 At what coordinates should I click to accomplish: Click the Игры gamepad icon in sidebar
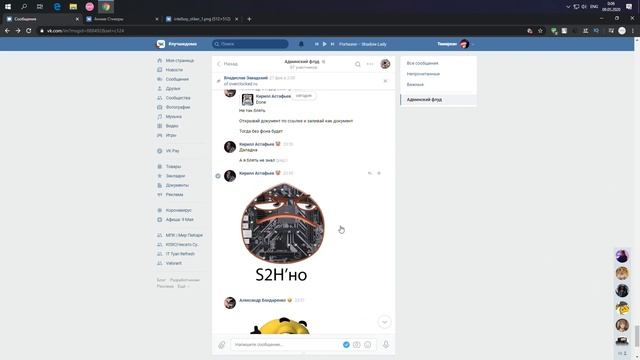click(x=160, y=136)
